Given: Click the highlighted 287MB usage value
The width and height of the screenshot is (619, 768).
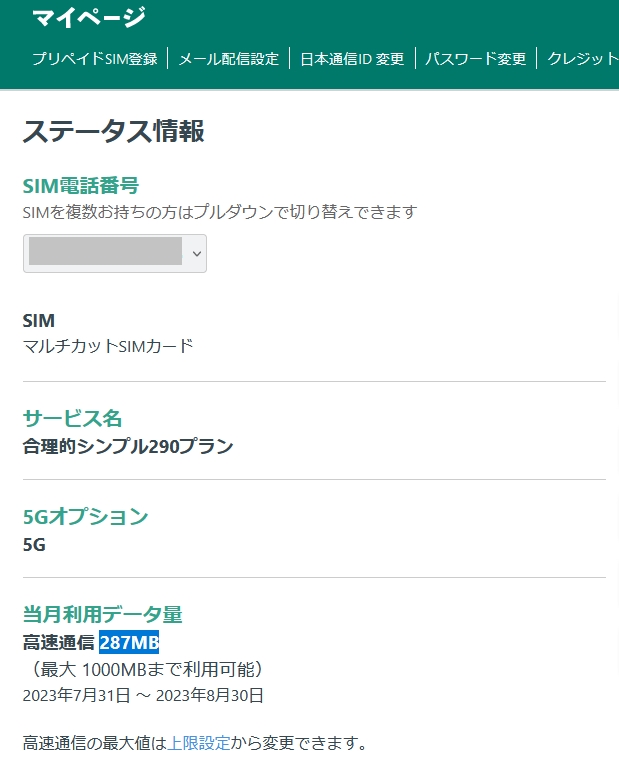Looking at the screenshot, I should pyautogui.click(x=129, y=642).
